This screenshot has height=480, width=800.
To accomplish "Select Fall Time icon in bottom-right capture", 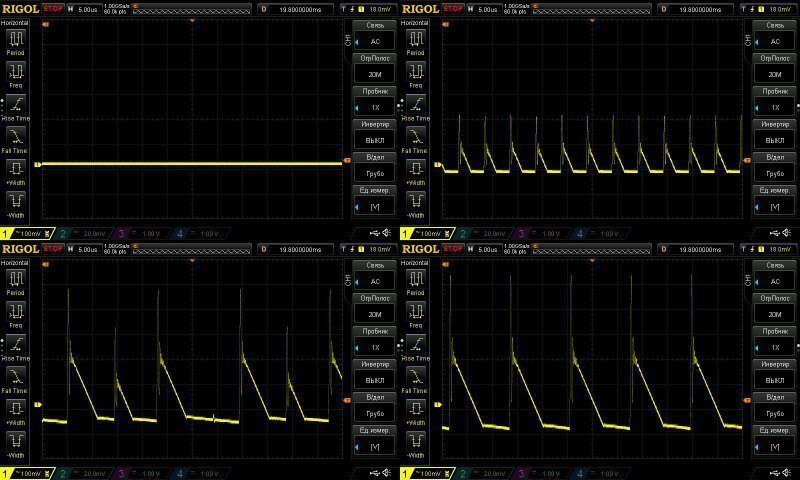I will click(416, 377).
